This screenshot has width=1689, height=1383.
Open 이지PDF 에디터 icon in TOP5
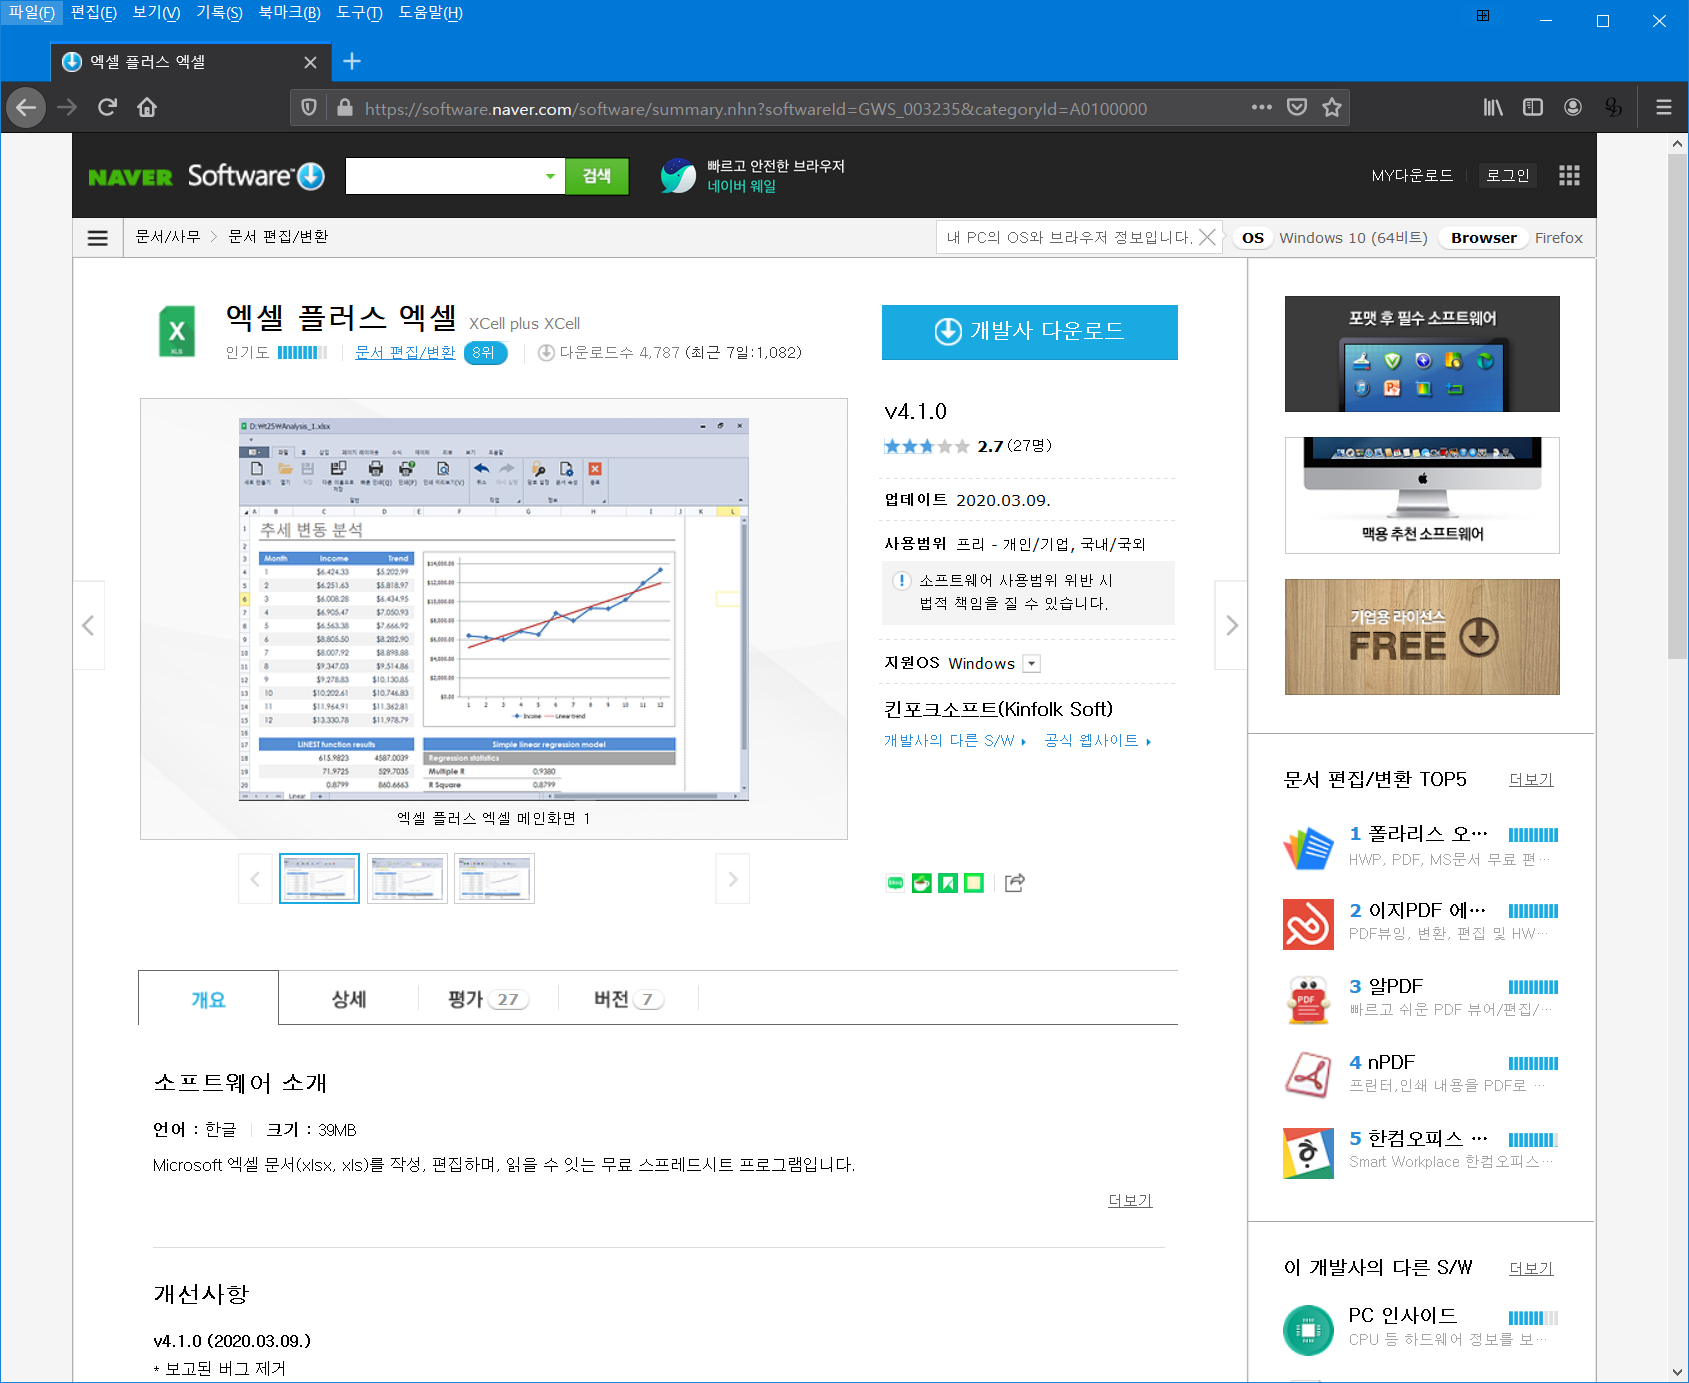(x=1308, y=924)
